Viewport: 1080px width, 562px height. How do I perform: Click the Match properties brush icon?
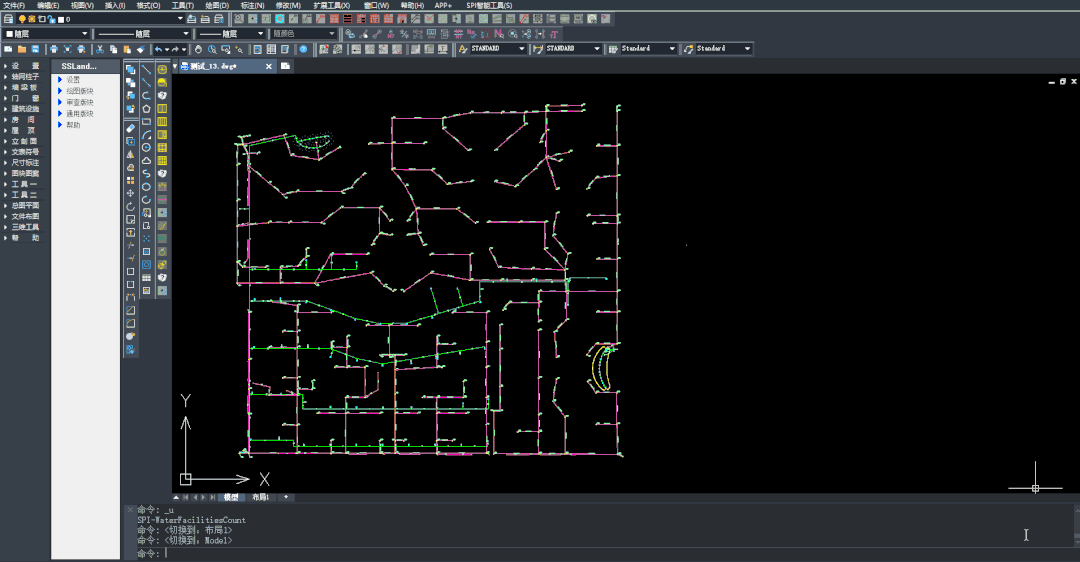coord(141,49)
